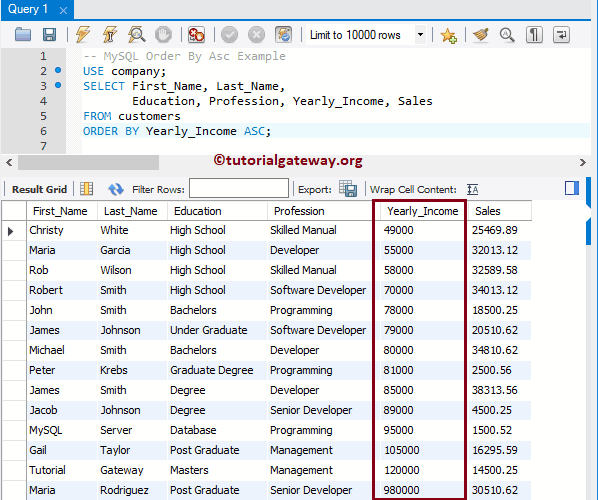Select the cell 'Krebs'
This screenshot has height=500, width=598.
(x=132, y=370)
